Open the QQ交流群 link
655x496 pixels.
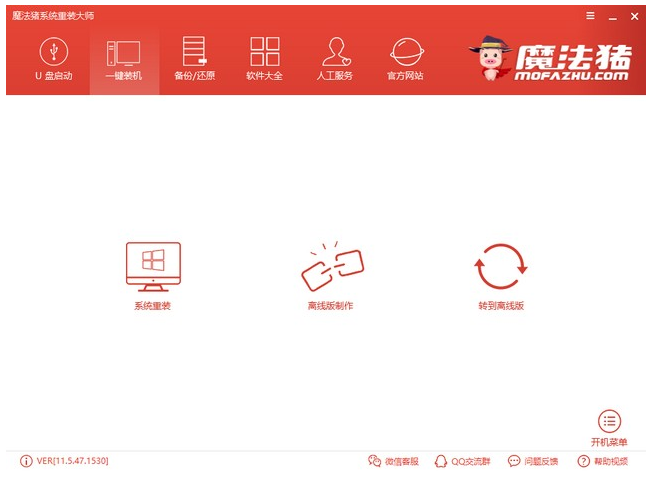click(x=462, y=461)
